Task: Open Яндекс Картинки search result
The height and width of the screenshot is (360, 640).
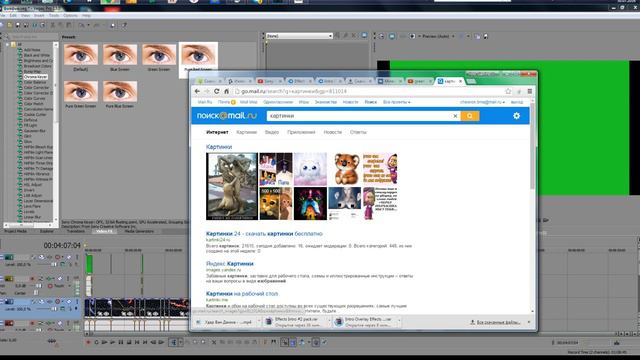Action: [x=230, y=264]
